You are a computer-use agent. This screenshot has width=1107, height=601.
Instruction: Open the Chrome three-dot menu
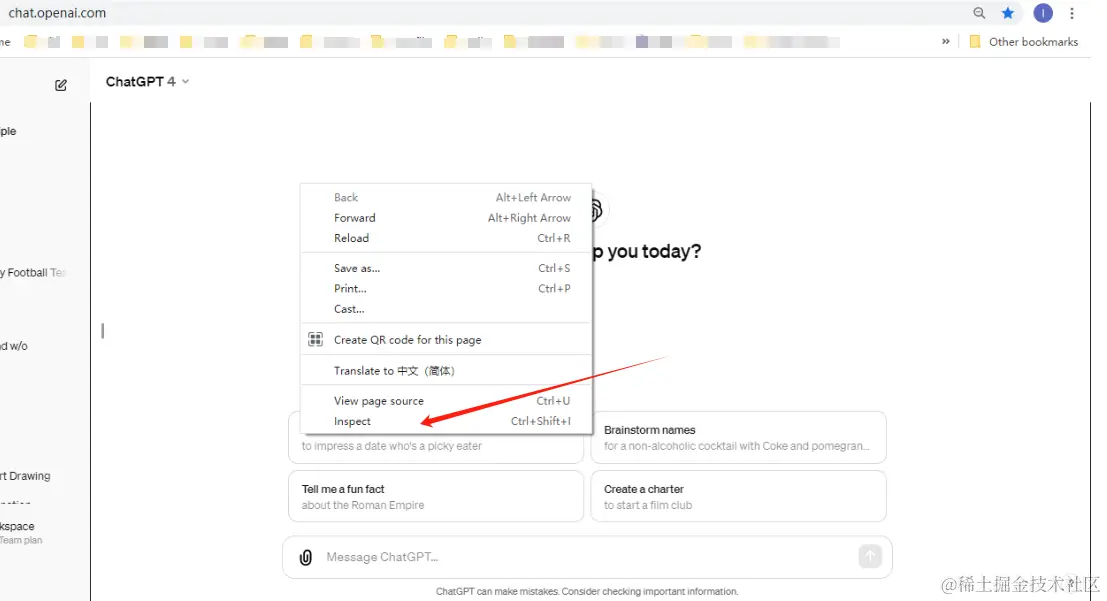click(x=1072, y=13)
